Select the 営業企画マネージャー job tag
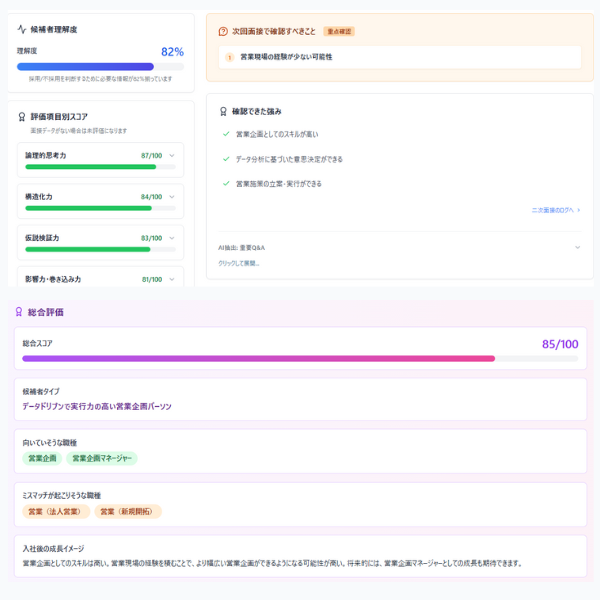600x600 pixels. 102,458
